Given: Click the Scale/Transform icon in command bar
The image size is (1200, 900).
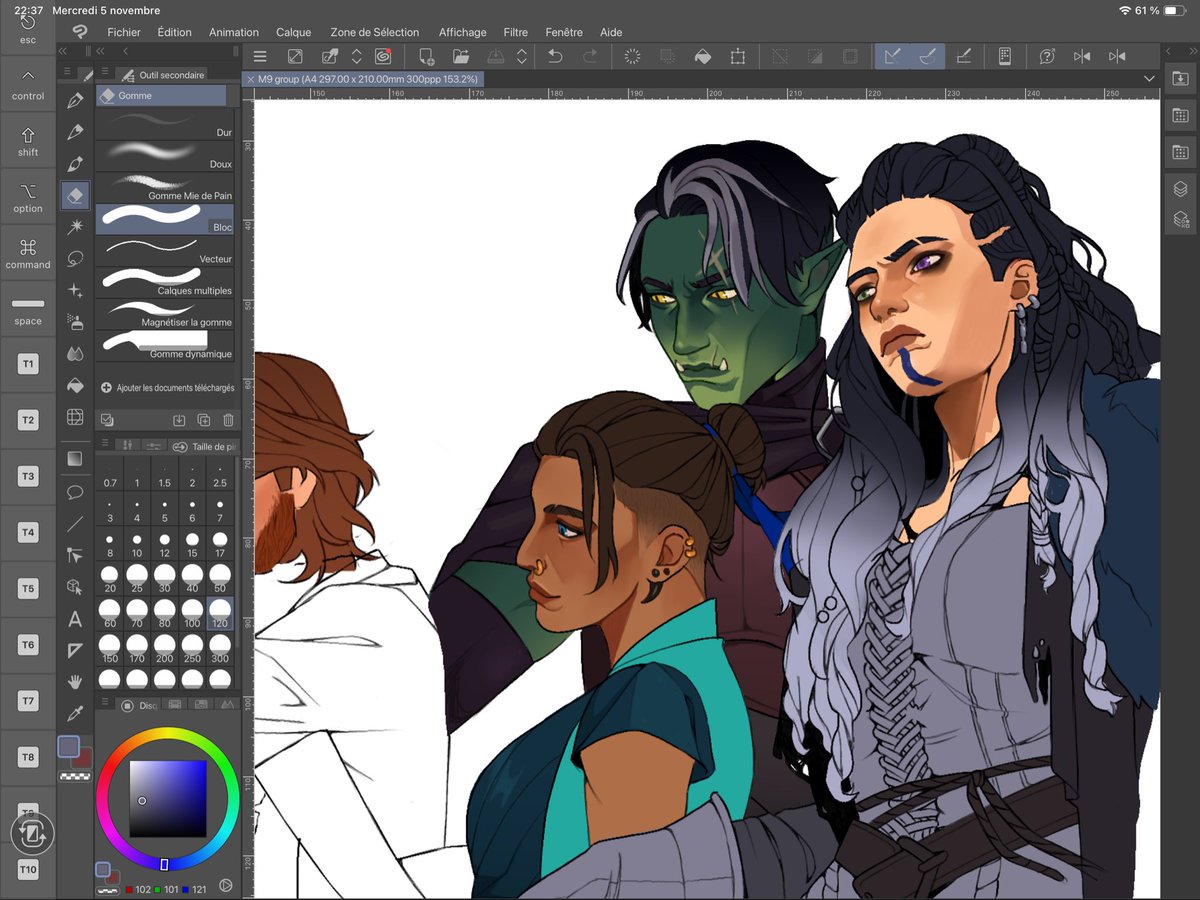Looking at the screenshot, I should tap(738, 56).
